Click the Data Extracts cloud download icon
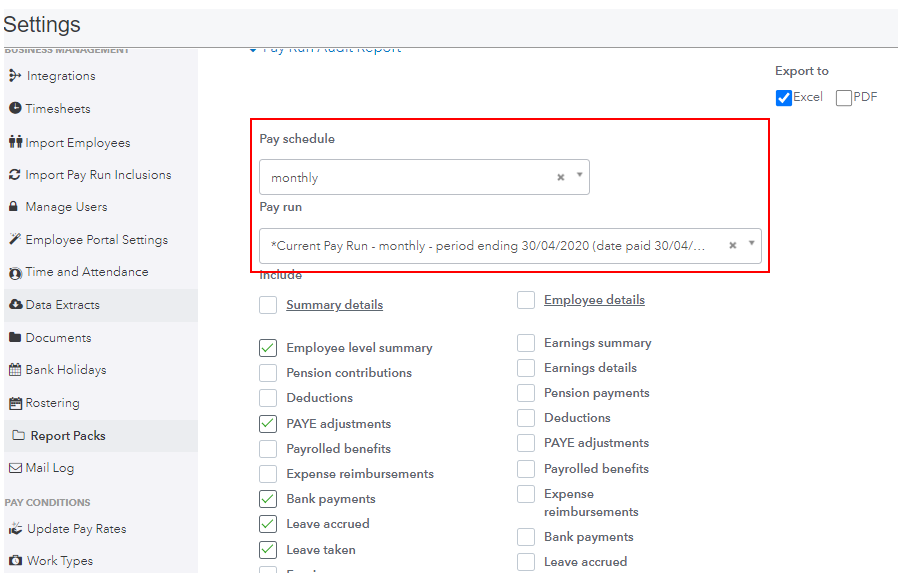Viewport: 912px width, 573px height. (15, 304)
